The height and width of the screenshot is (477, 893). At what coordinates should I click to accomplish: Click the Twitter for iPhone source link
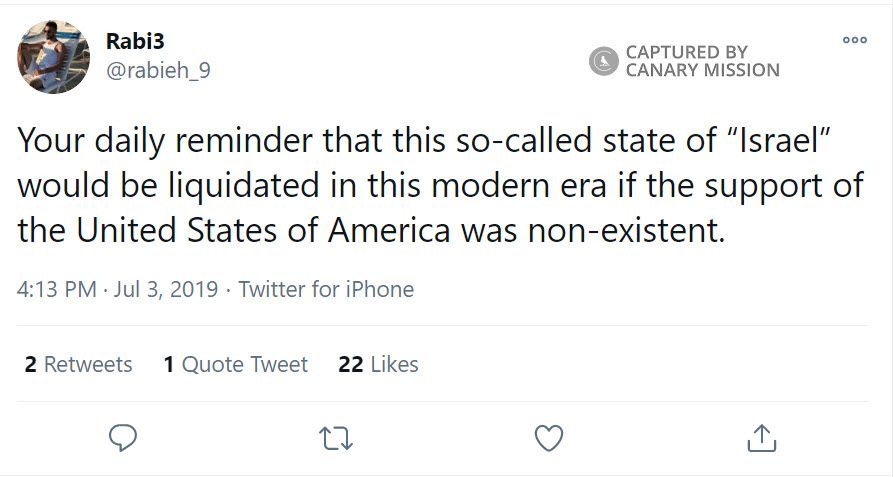(326, 290)
